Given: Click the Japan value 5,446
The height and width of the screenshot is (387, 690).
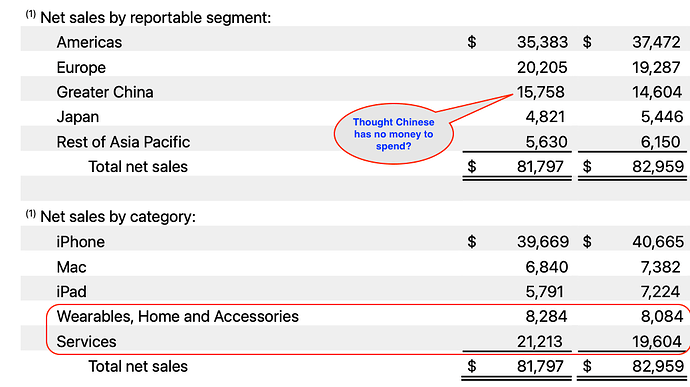Looking at the screenshot, I should pos(662,117).
